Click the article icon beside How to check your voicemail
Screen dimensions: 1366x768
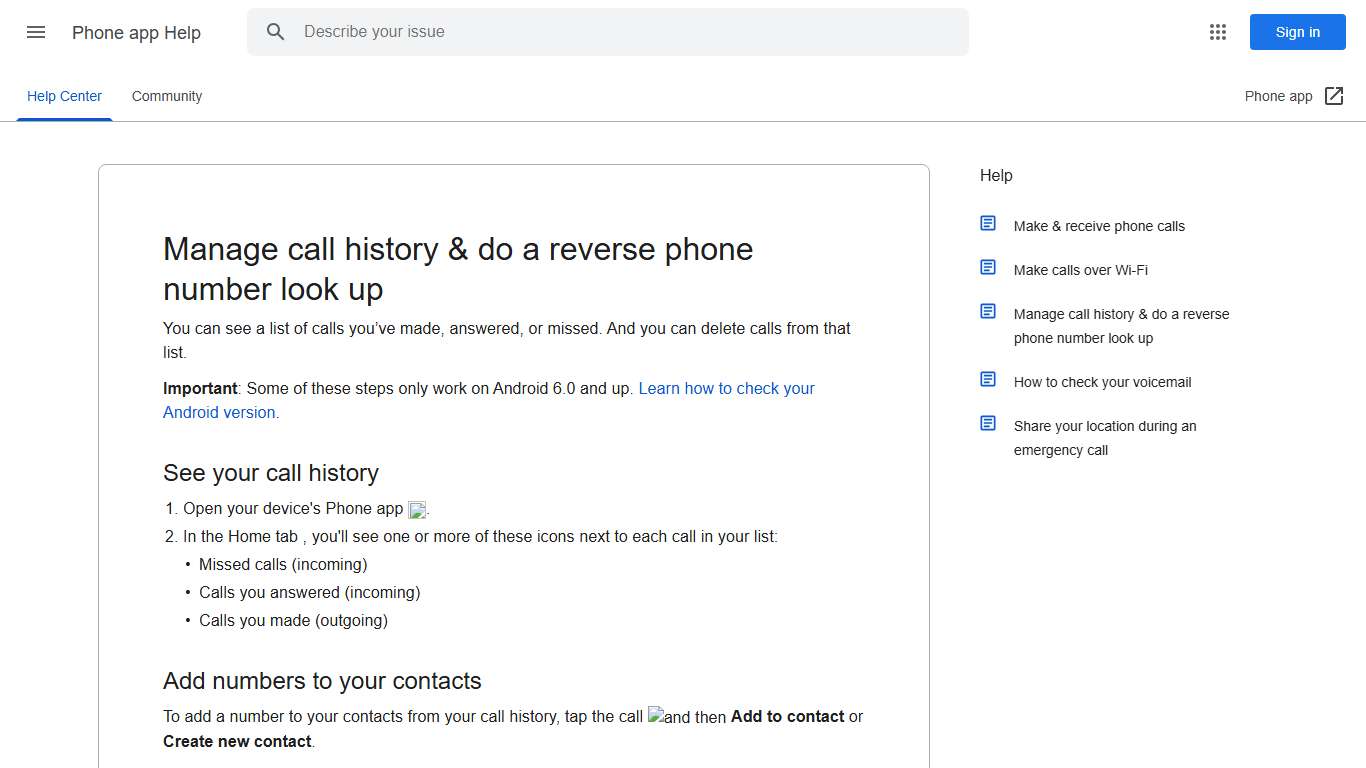click(988, 379)
